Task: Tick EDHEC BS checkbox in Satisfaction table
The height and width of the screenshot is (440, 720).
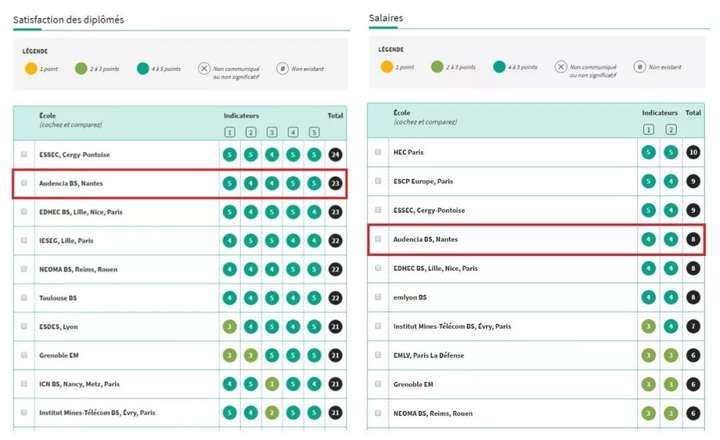Action: point(24,212)
